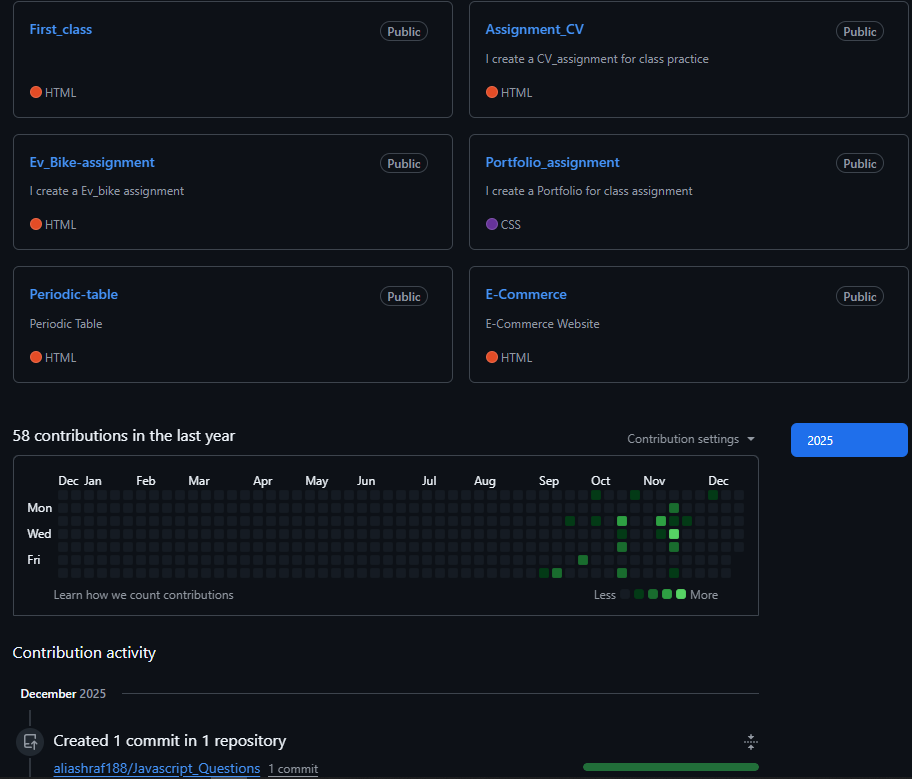Collapse the December commit activity section

[751, 741]
